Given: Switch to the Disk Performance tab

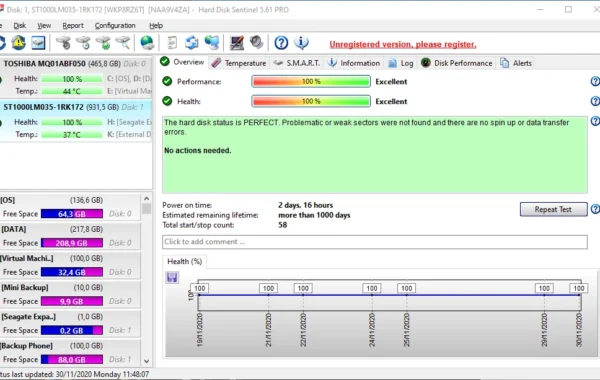Looking at the screenshot, I should click(x=457, y=63).
